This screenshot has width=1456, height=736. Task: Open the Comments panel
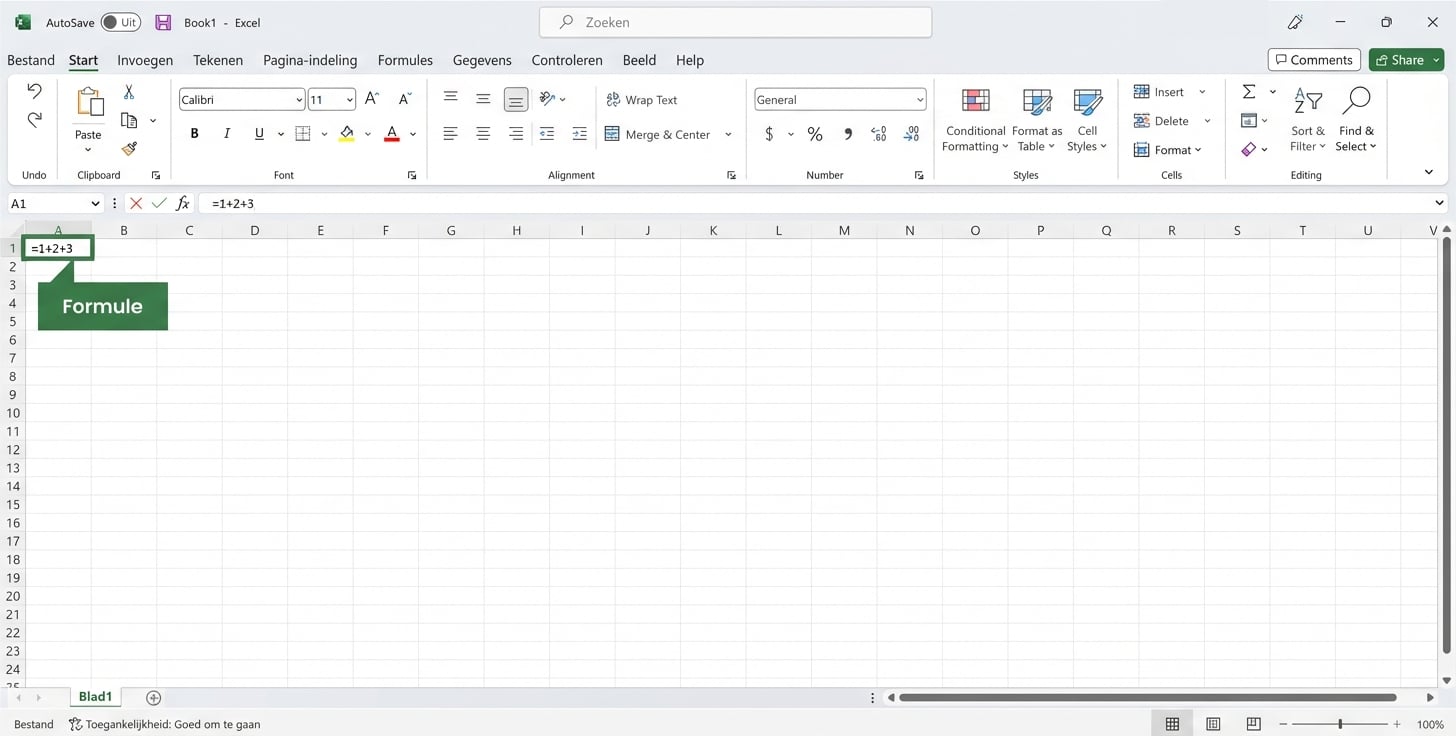click(x=1313, y=59)
